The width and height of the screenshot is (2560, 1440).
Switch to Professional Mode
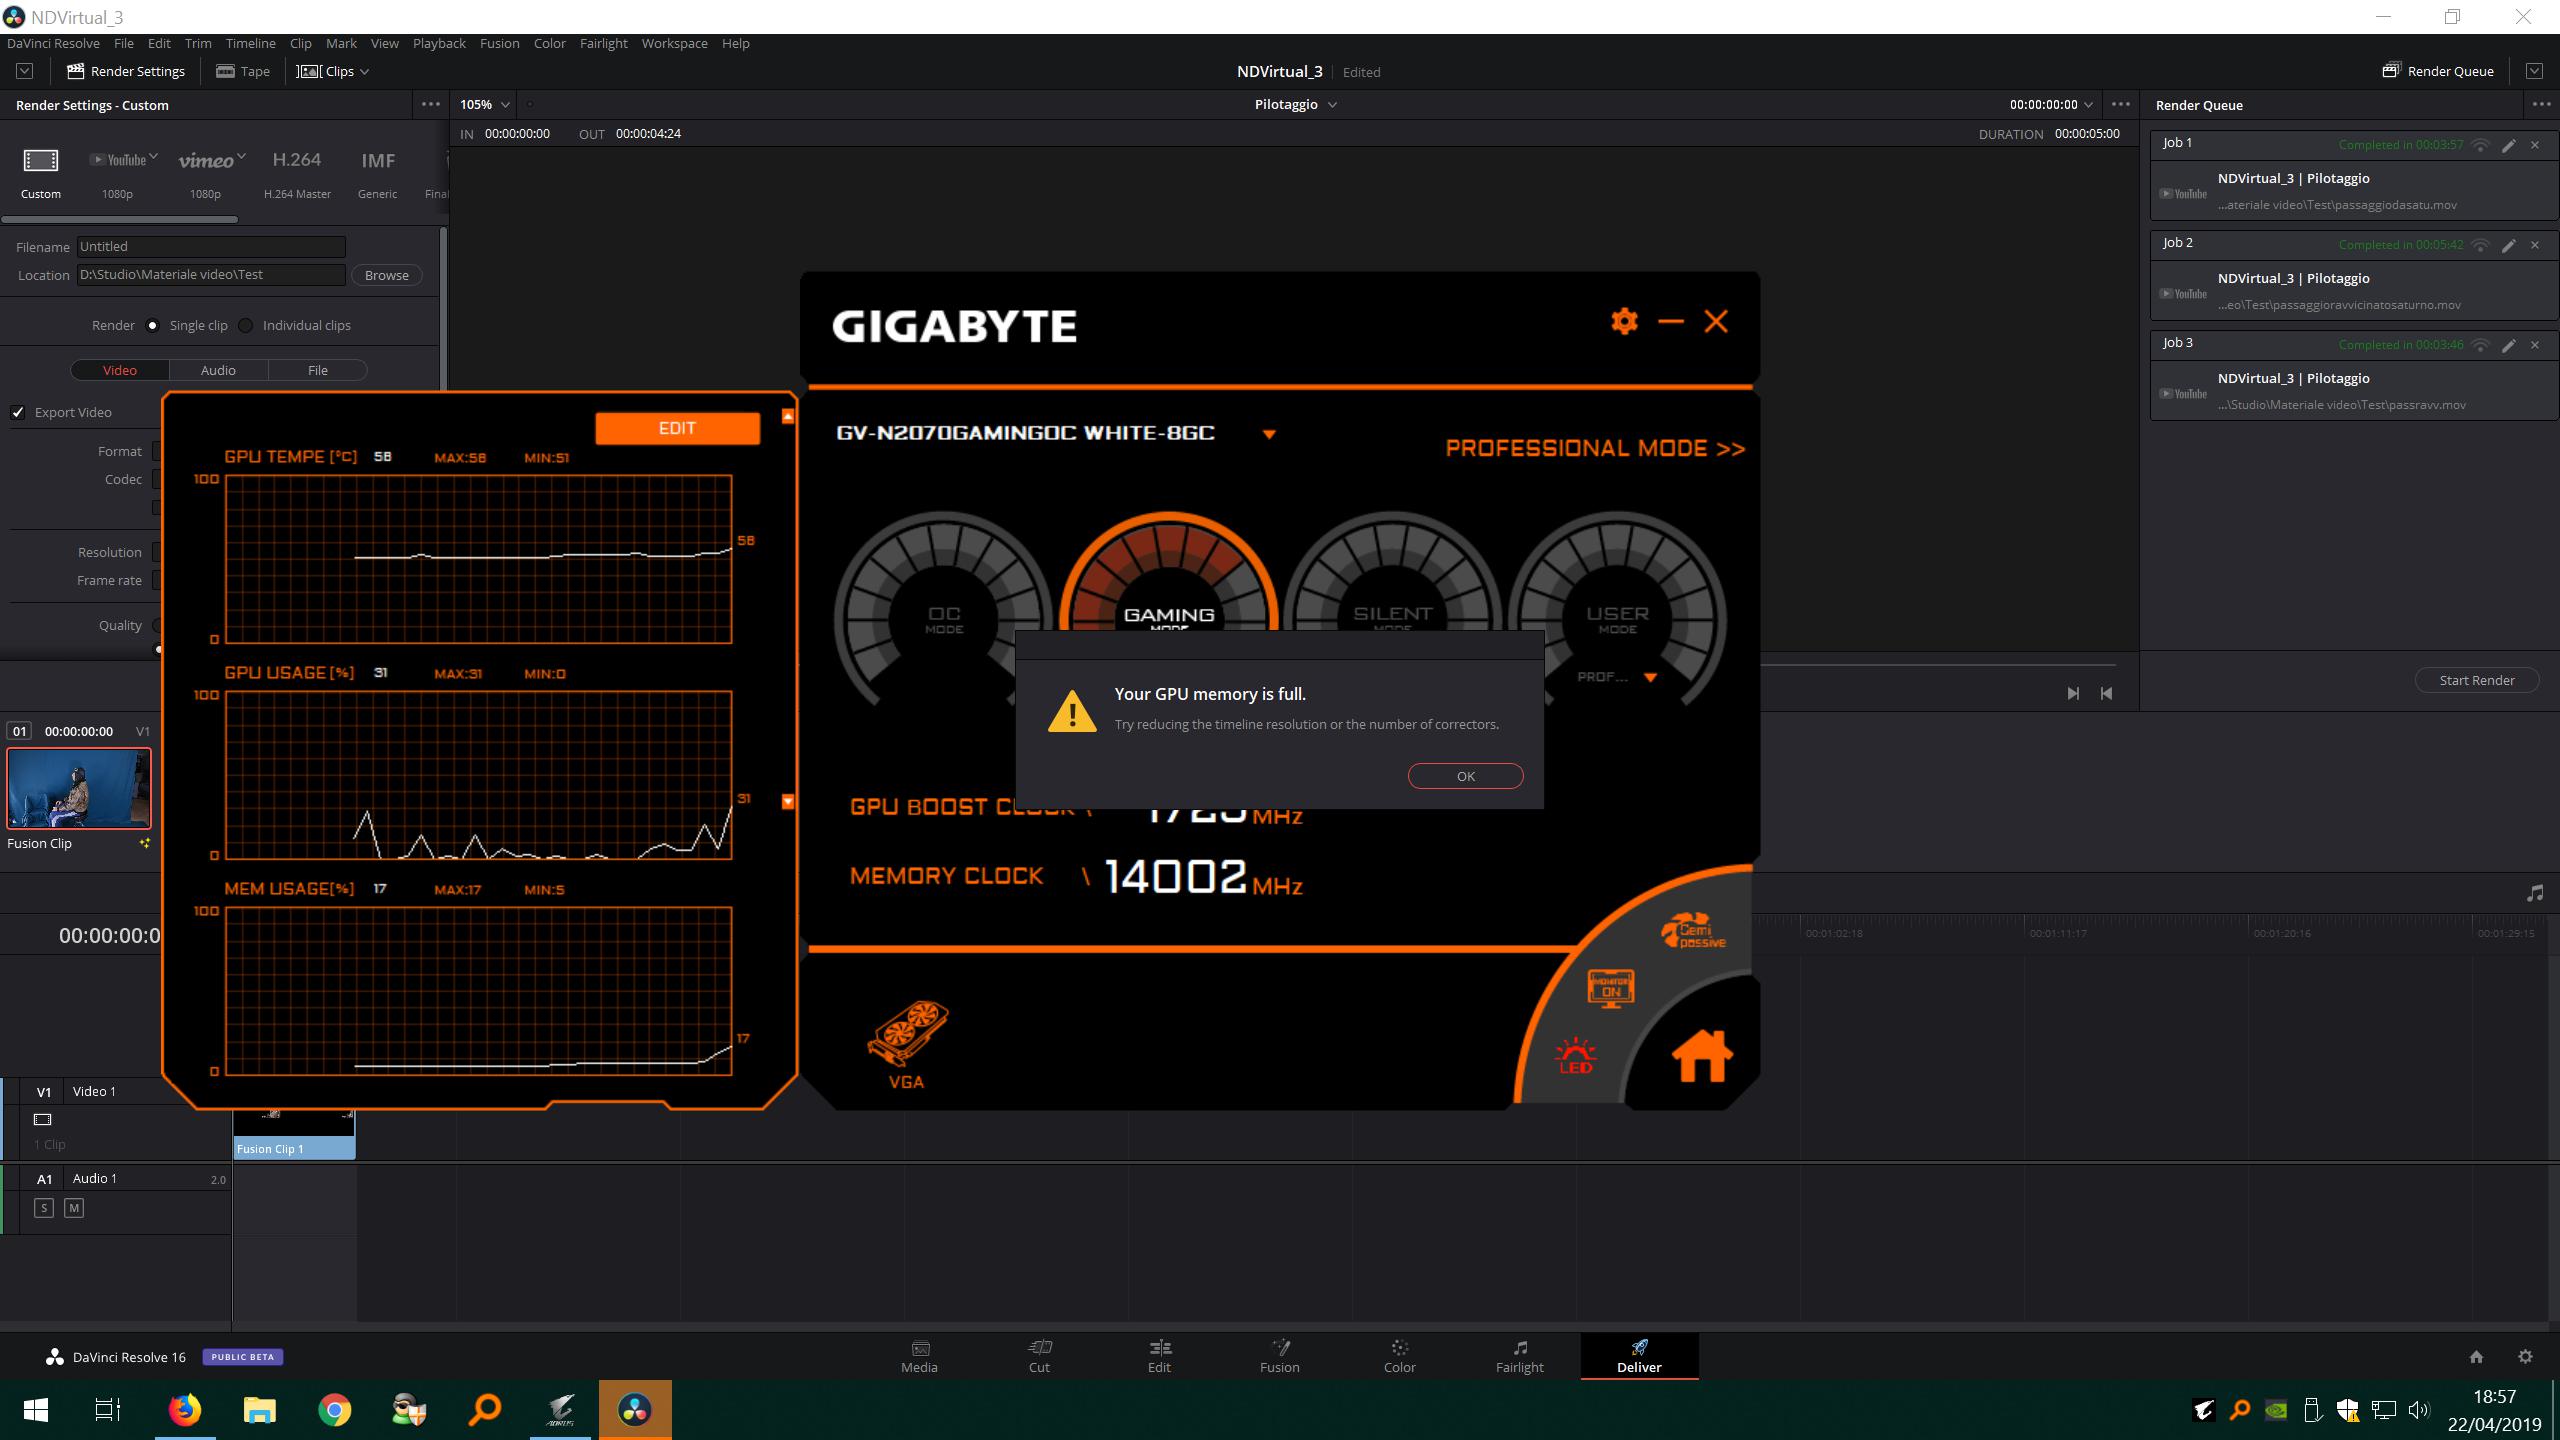pos(1595,448)
